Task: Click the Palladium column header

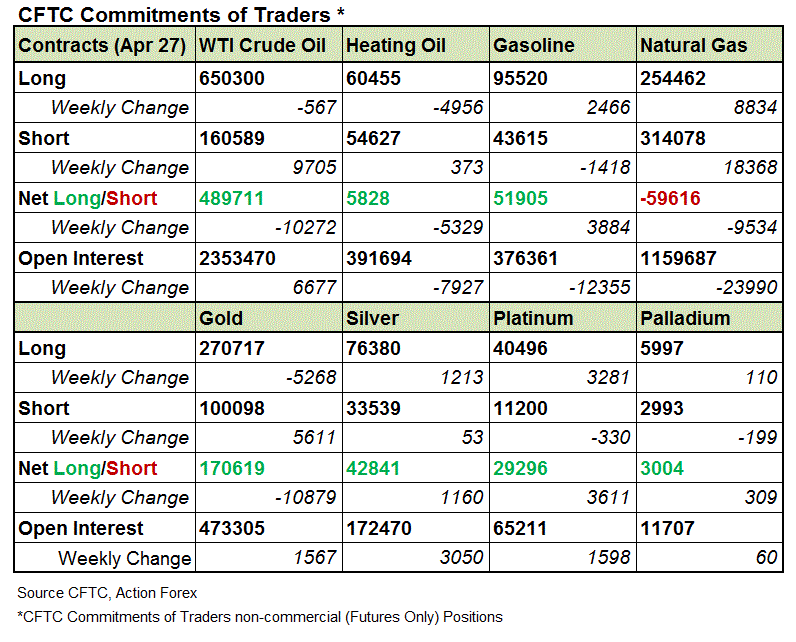Action: click(x=685, y=318)
